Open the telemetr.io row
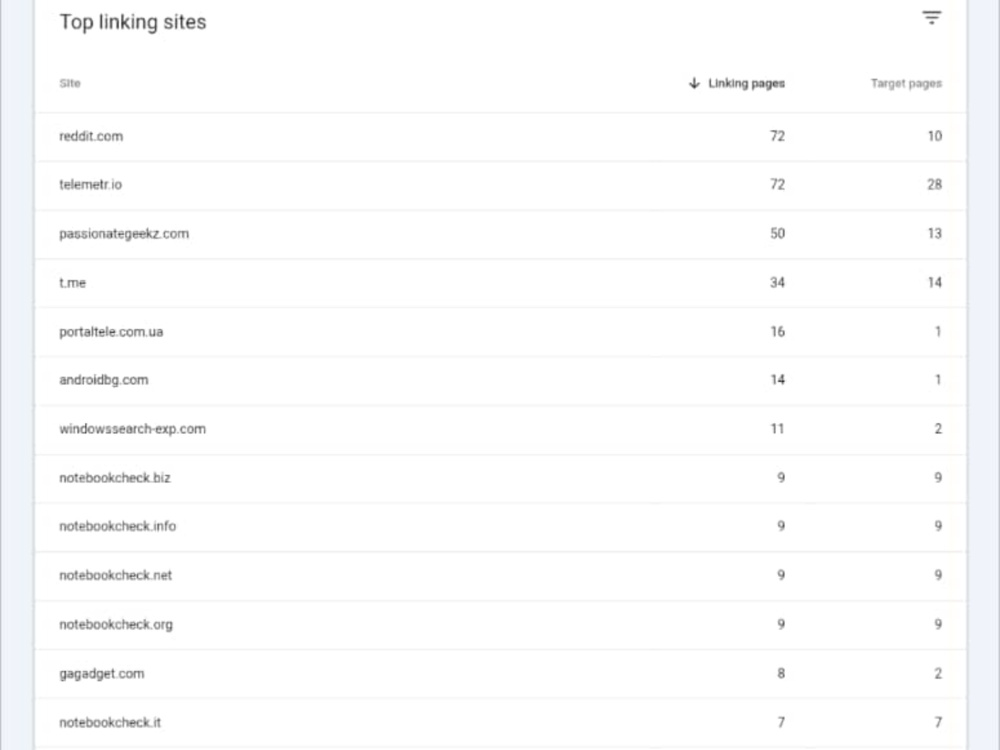The height and width of the screenshot is (750, 1000). point(501,185)
